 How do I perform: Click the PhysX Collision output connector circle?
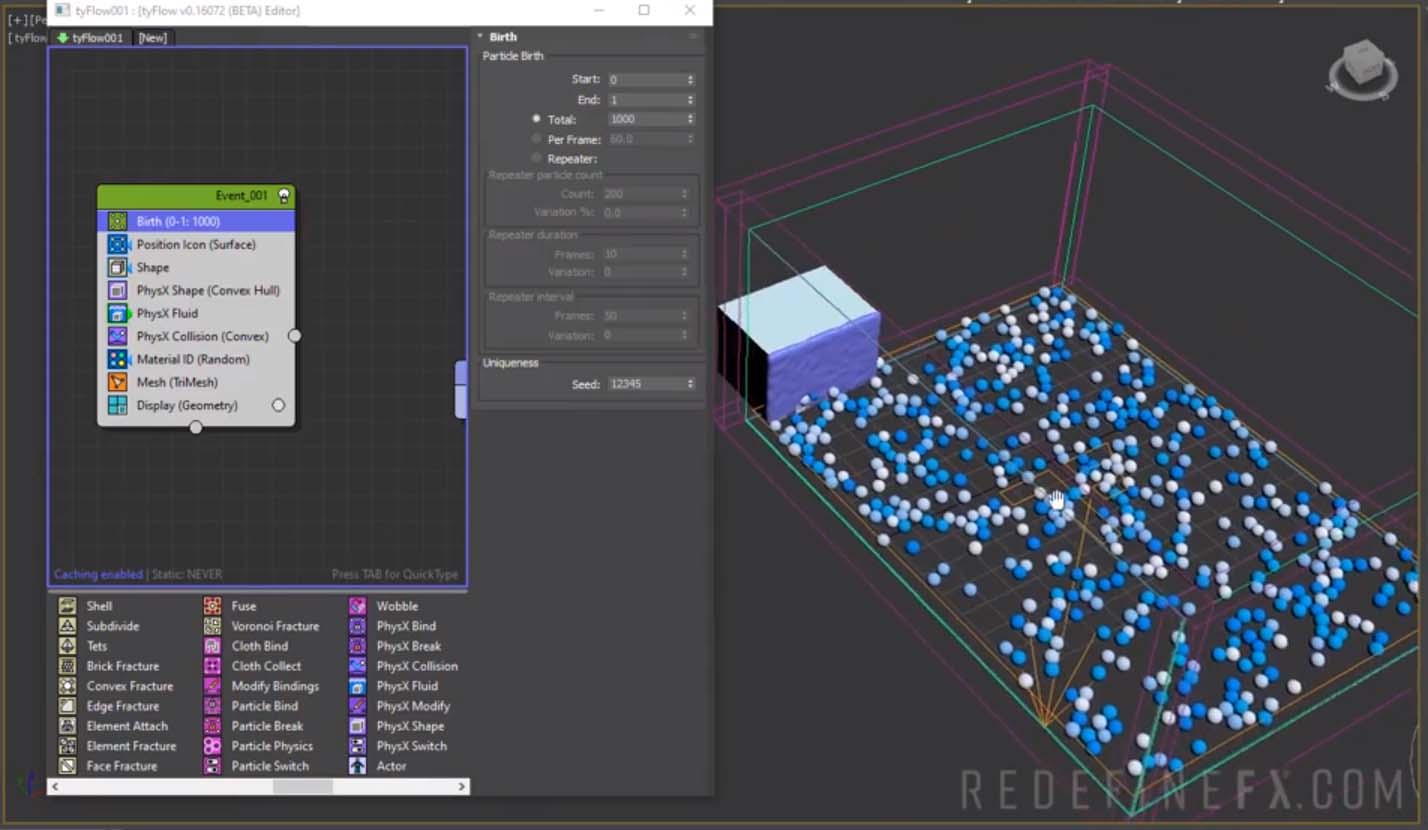[295, 336]
